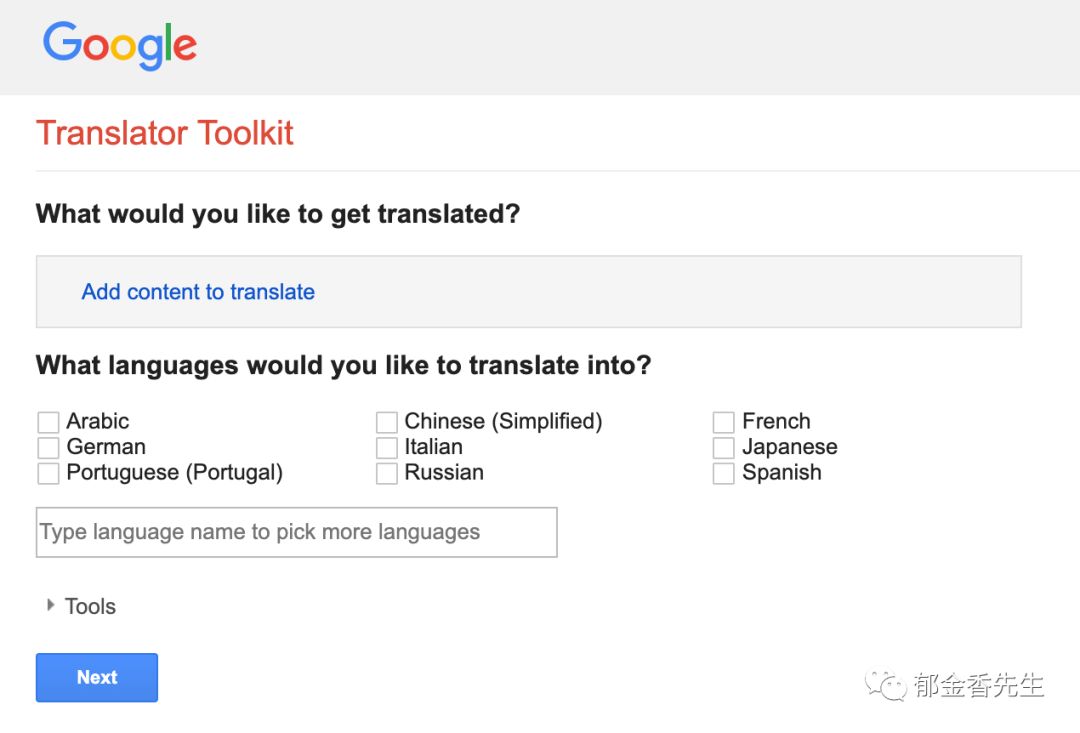Viewport: 1080px width, 733px height.
Task: Tick the Japanese checkbox
Action: click(x=723, y=448)
